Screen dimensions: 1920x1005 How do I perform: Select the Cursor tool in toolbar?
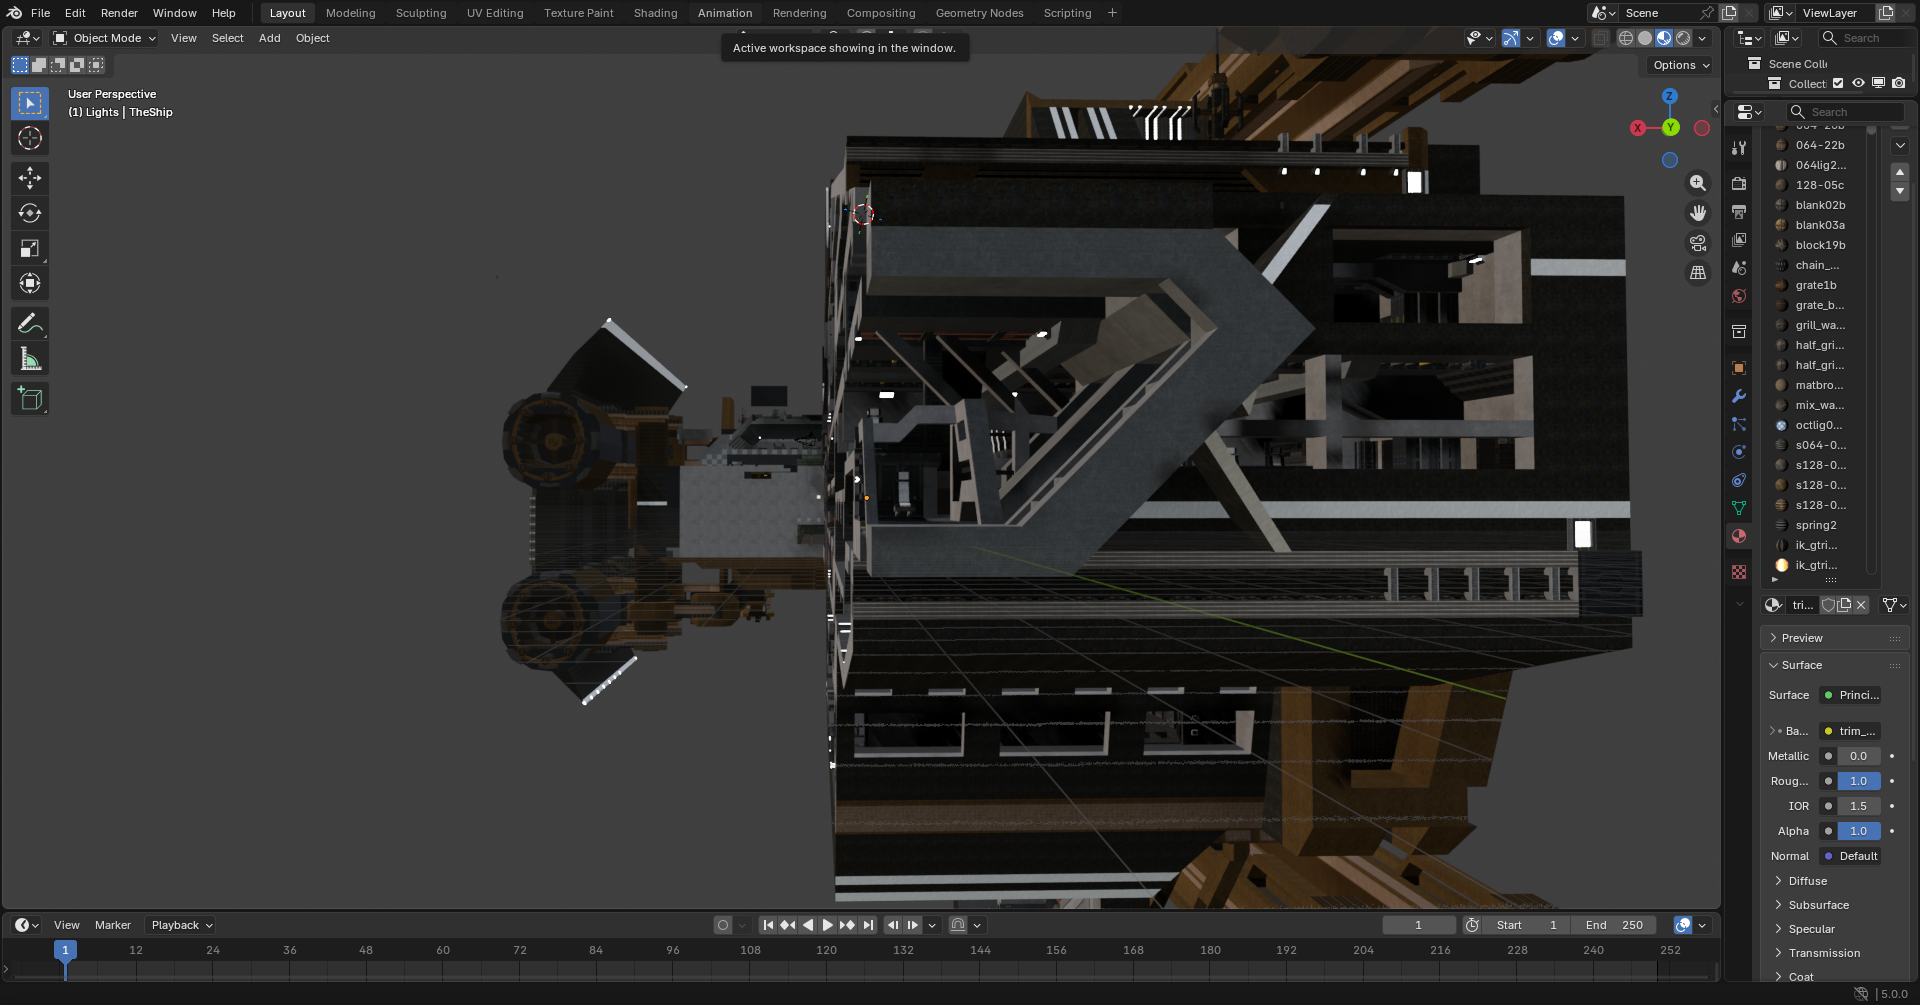tap(30, 138)
